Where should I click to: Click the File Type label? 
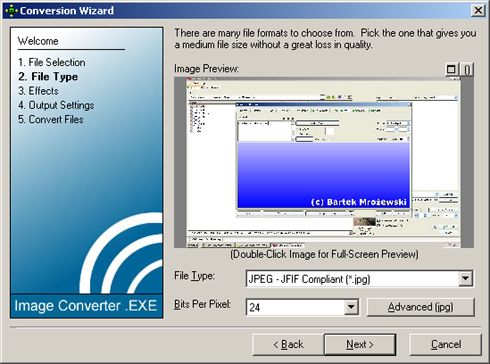(194, 276)
